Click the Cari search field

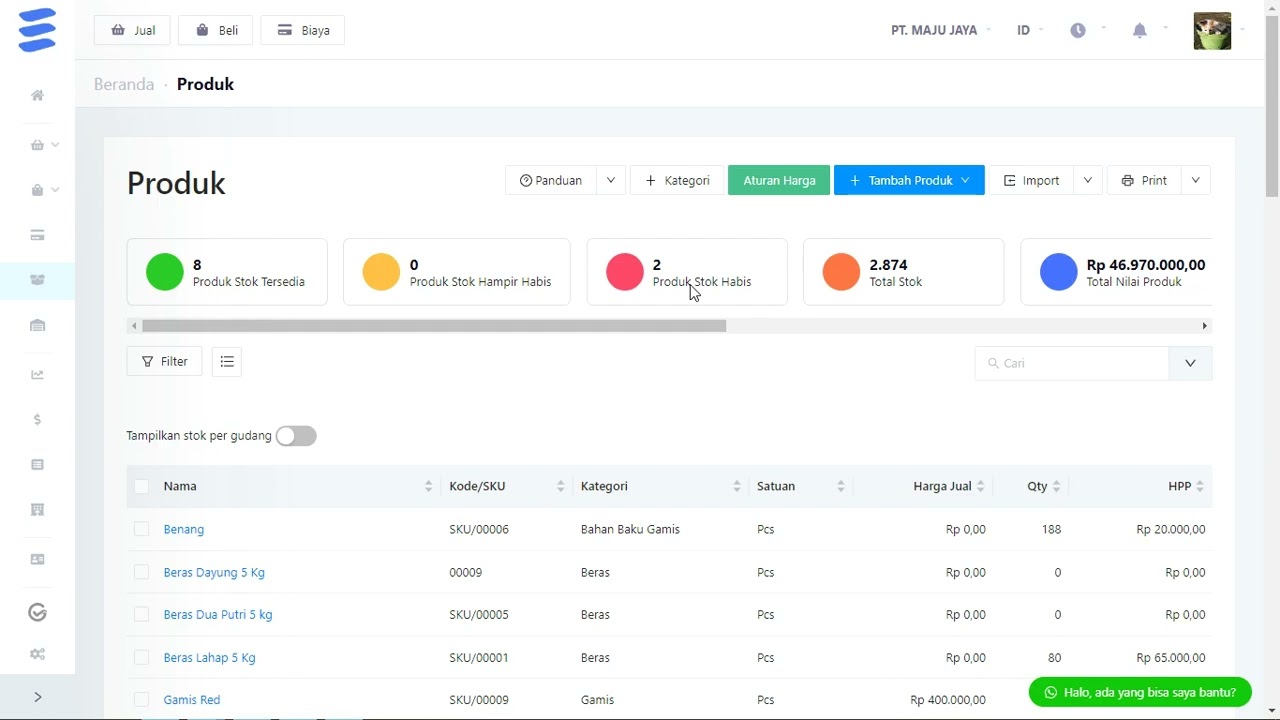(x=1072, y=363)
